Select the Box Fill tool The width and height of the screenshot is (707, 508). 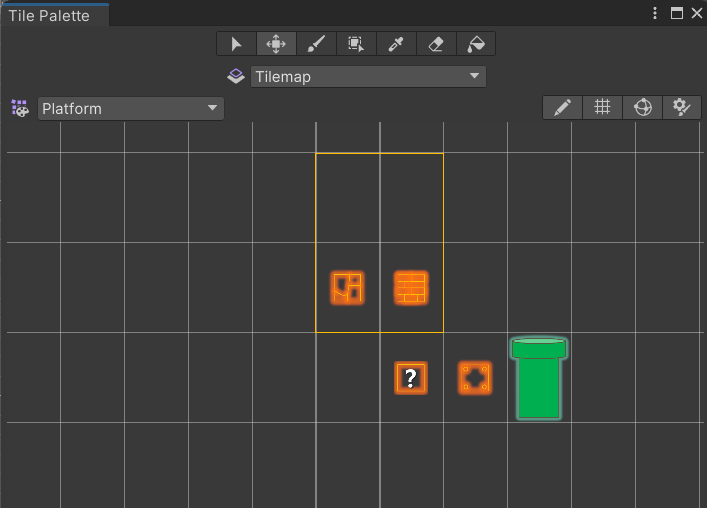tap(356, 44)
